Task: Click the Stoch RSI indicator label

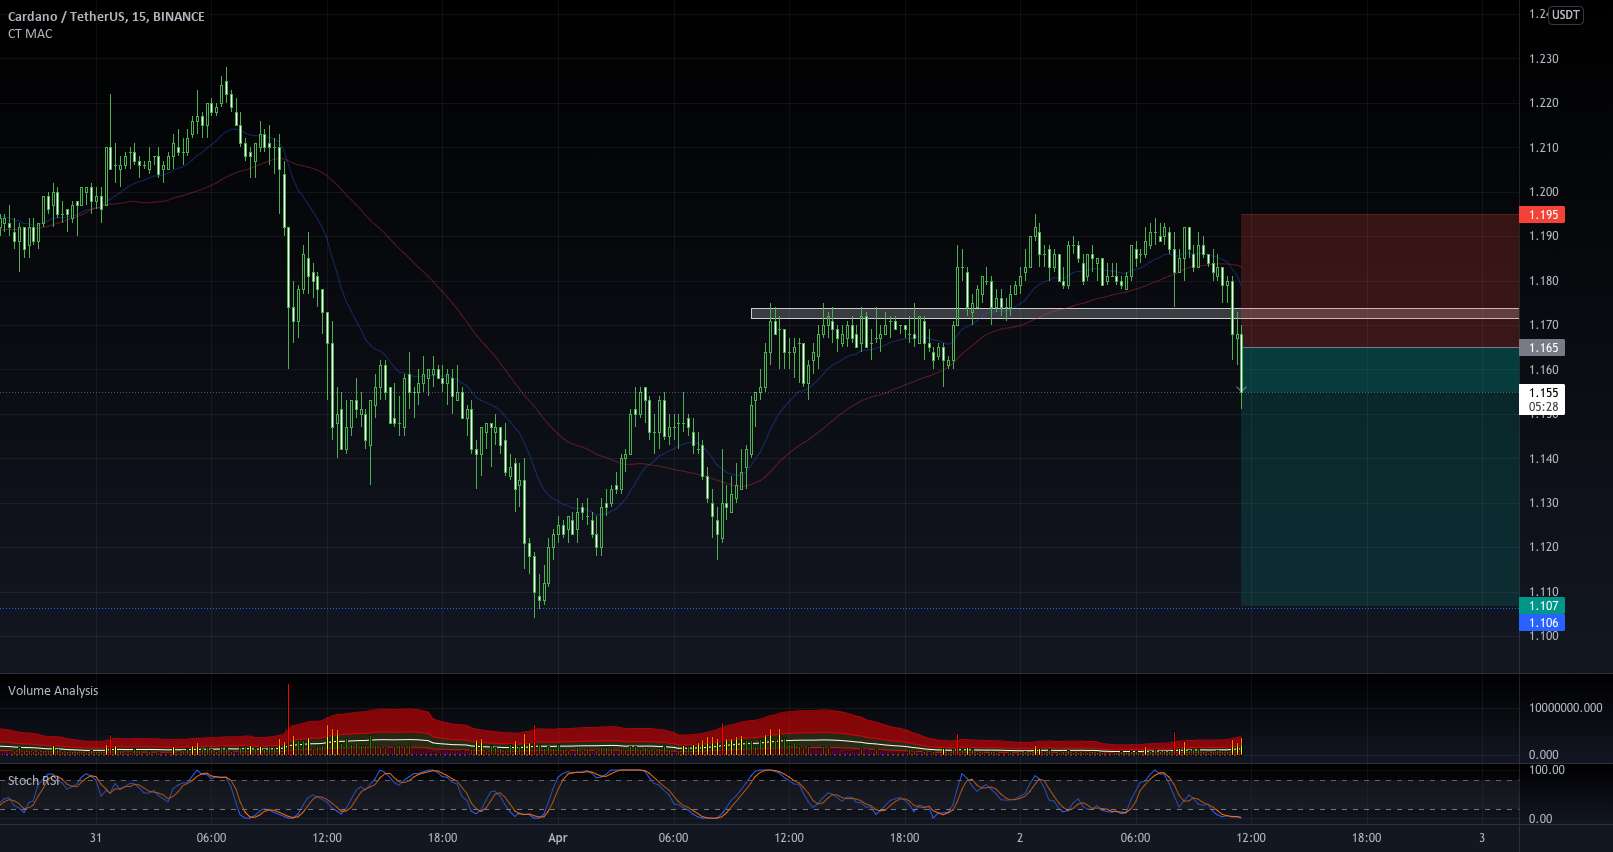Action: point(33,781)
